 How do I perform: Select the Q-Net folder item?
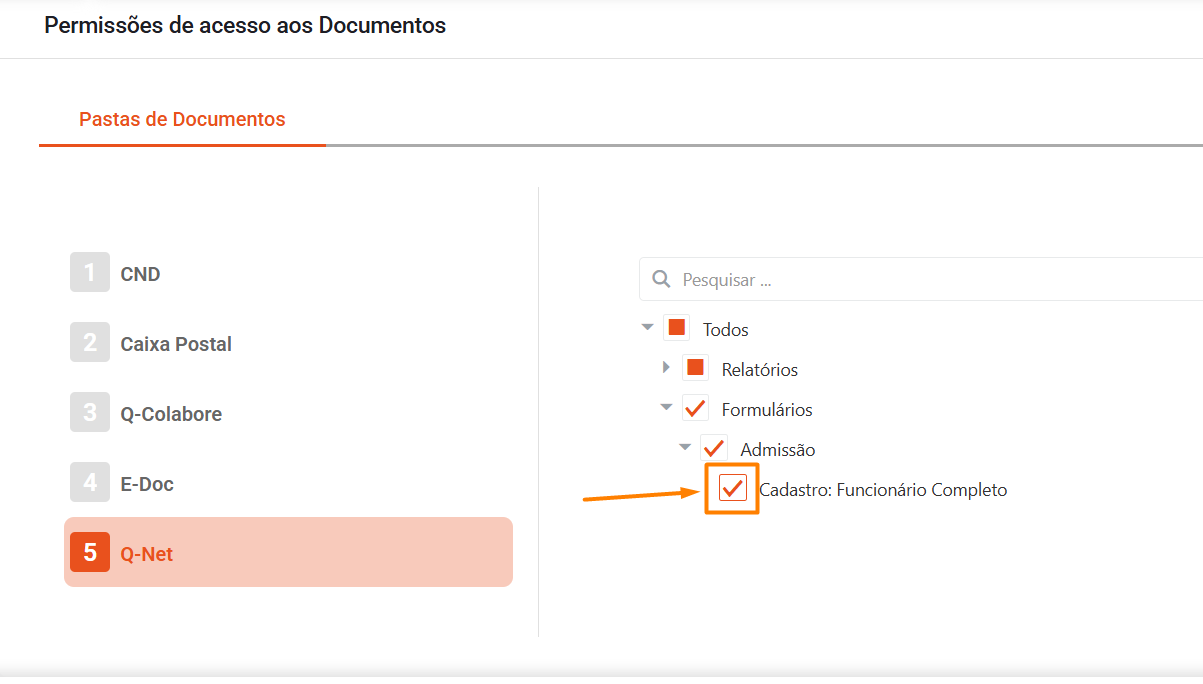[288, 552]
